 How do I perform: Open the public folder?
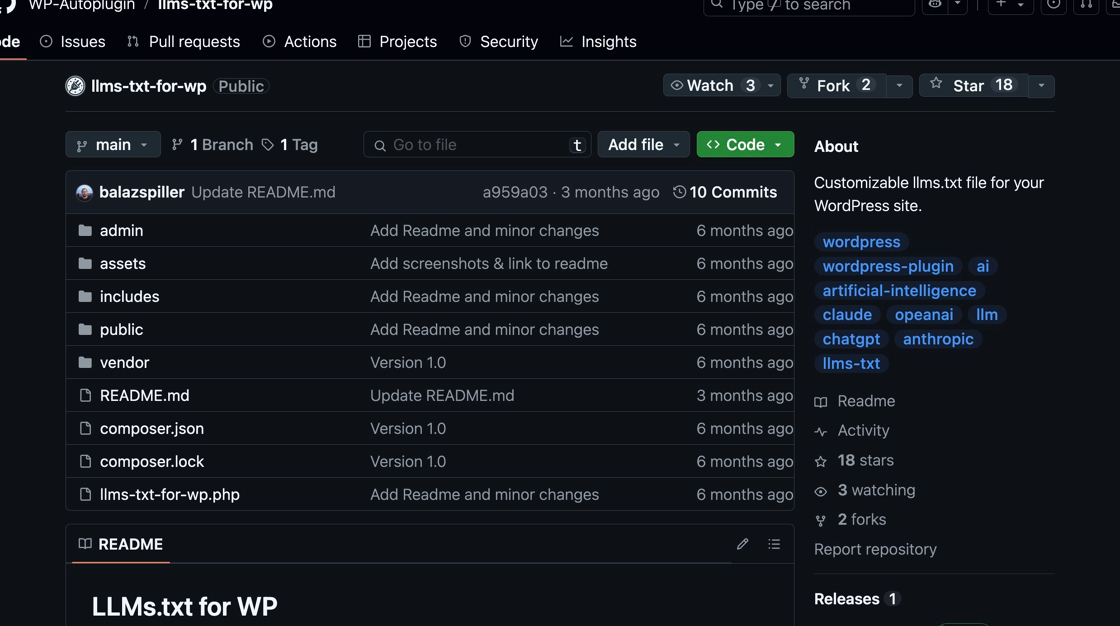[x=121, y=329]
